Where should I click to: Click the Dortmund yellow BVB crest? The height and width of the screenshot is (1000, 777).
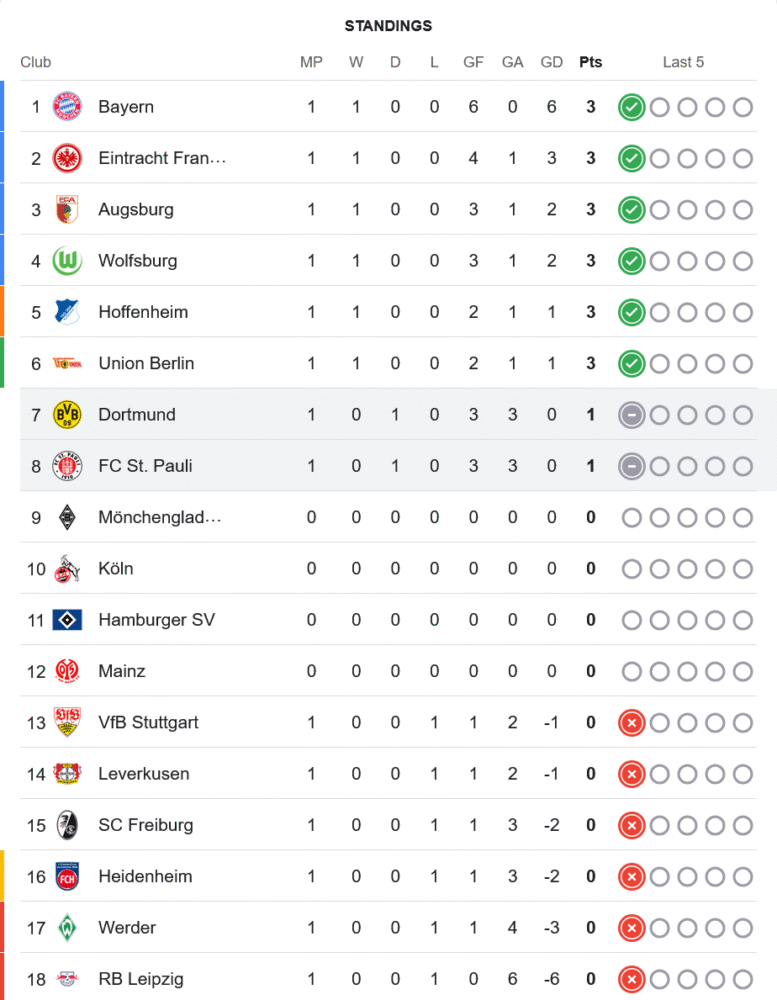tap(67, 414)
